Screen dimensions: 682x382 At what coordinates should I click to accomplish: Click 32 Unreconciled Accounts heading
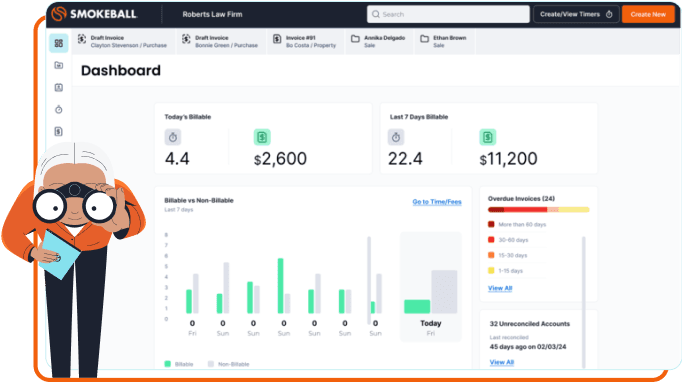530,324
